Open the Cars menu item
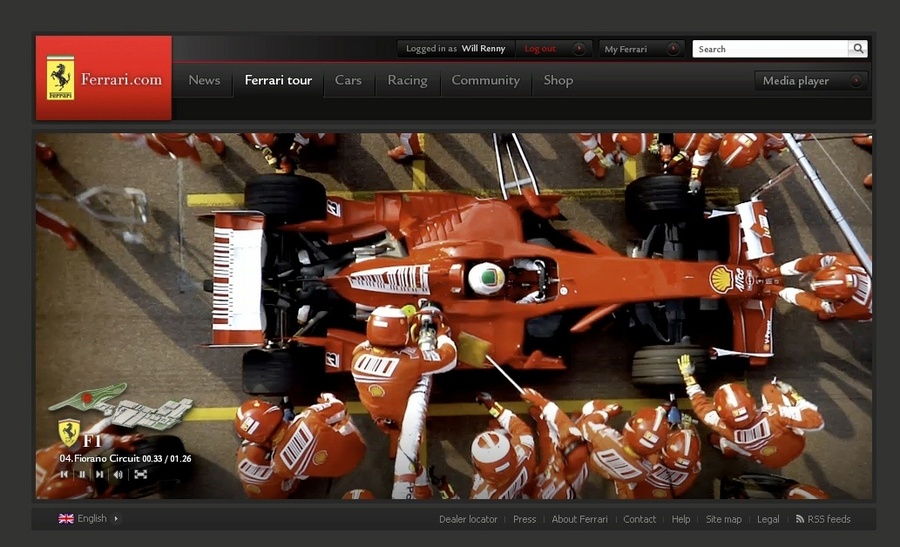The height and width of the screenshot is (547, 900). click(x=348, y=80)
